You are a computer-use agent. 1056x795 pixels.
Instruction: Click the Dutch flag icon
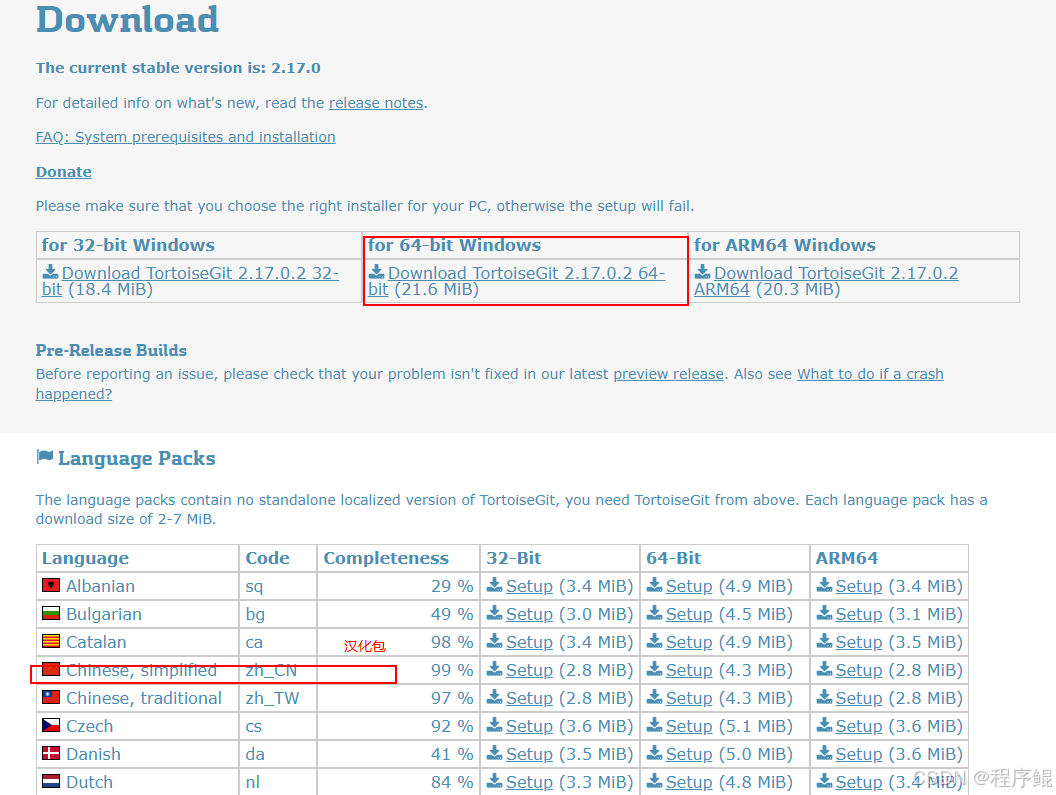pos(51,782)
